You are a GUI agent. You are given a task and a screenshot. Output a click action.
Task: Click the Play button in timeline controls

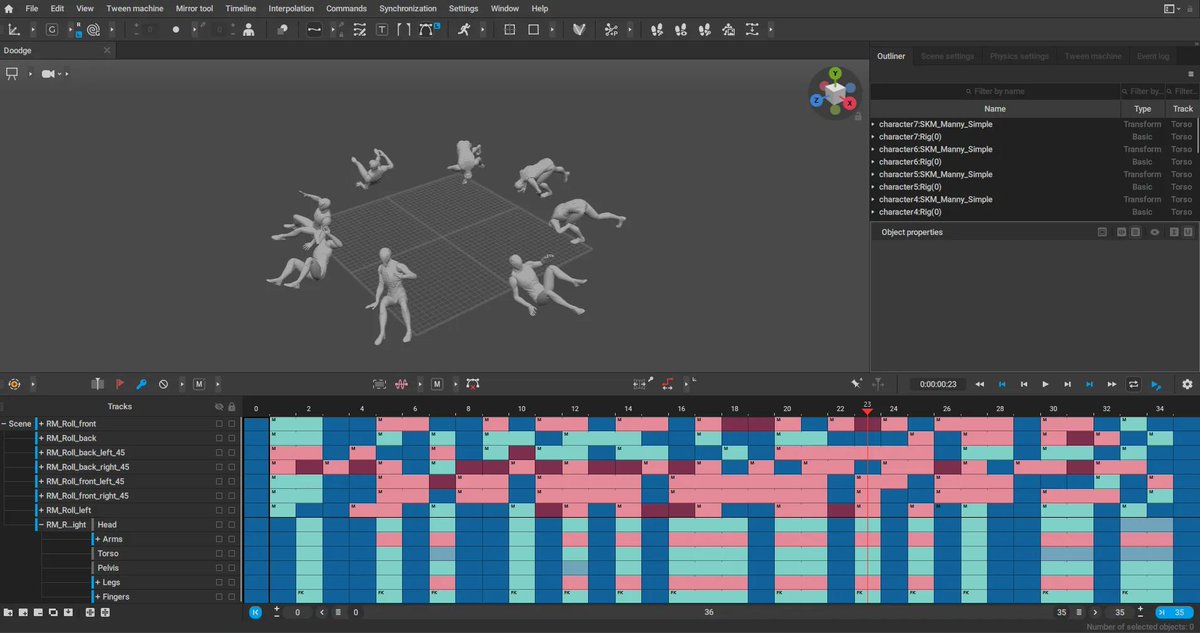pyautogui.click(x=1046, y=384)
